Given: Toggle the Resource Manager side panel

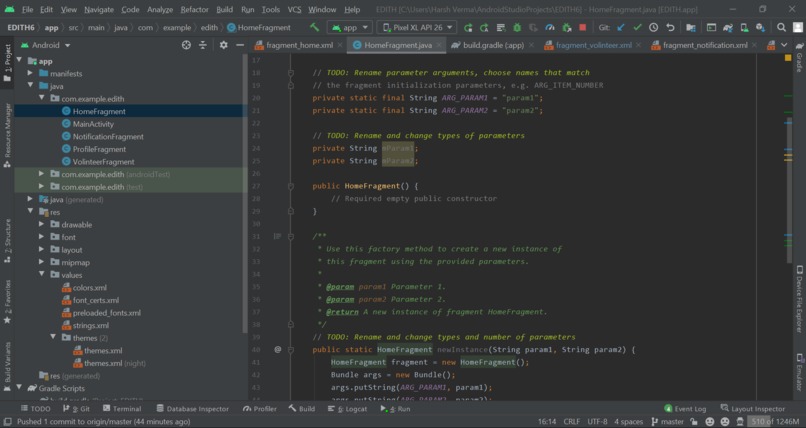Looking at the screenshot, I should [7, 130].
